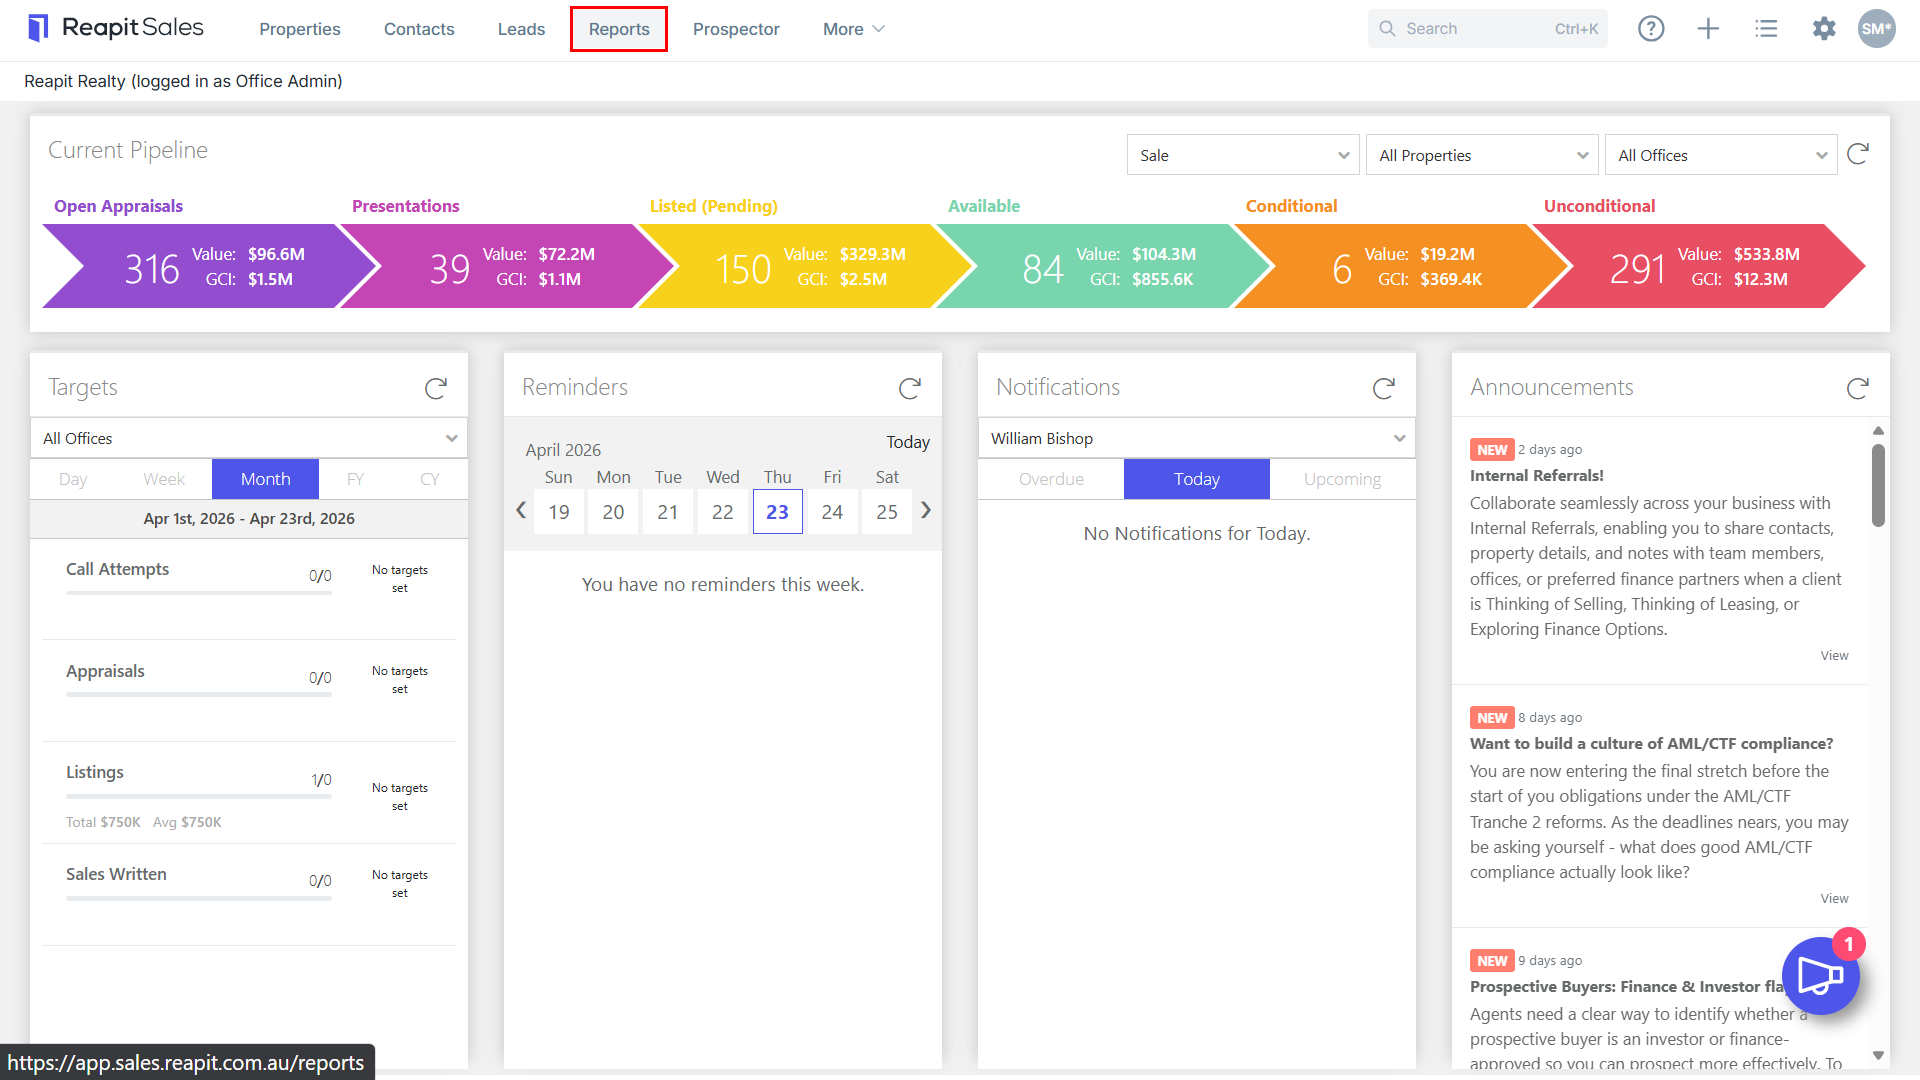Open the announcements megaphone chat button
The image size is (1920, 1080).
click(x=1821, y=976)
